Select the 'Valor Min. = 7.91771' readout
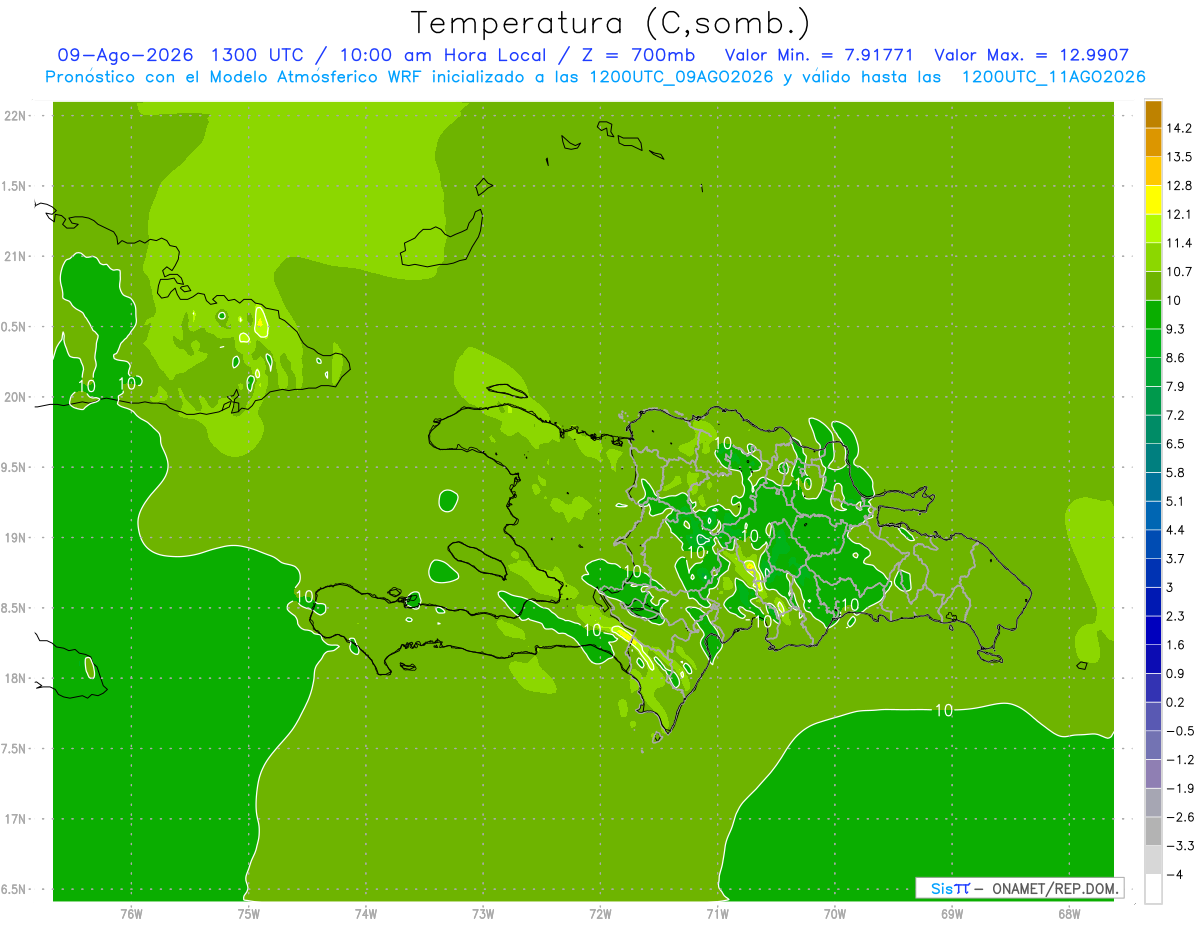 [x=819, y=55]
